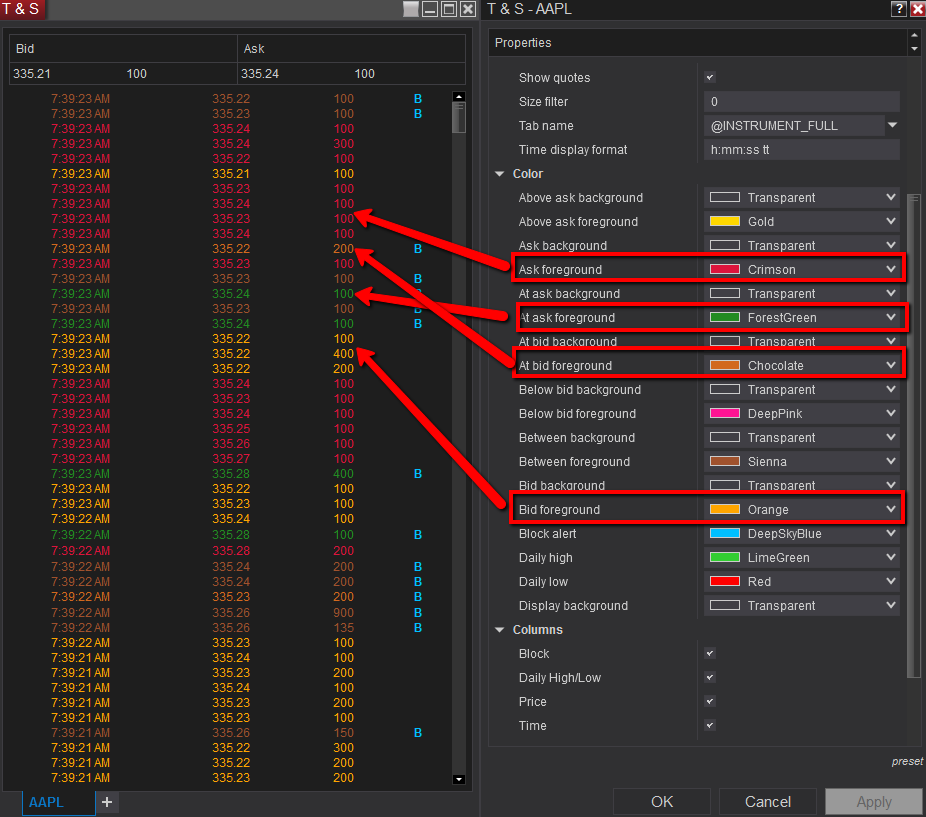This screenshot has width=926, height=817.
Task: Click the preset link
Action: coord(907,761)
